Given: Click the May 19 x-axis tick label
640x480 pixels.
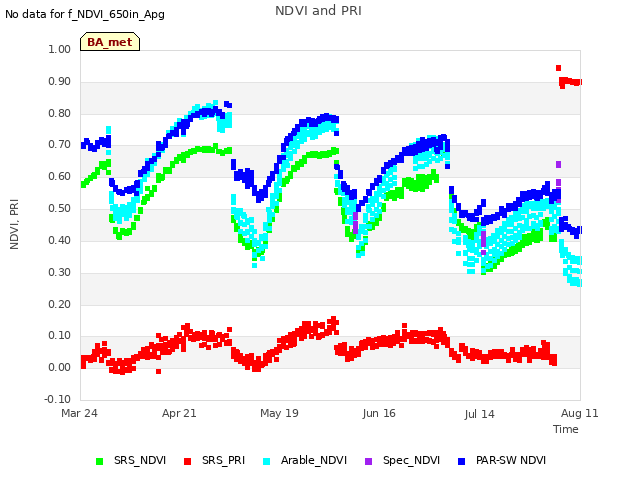Looking at the screenshot, I should 279,413.
